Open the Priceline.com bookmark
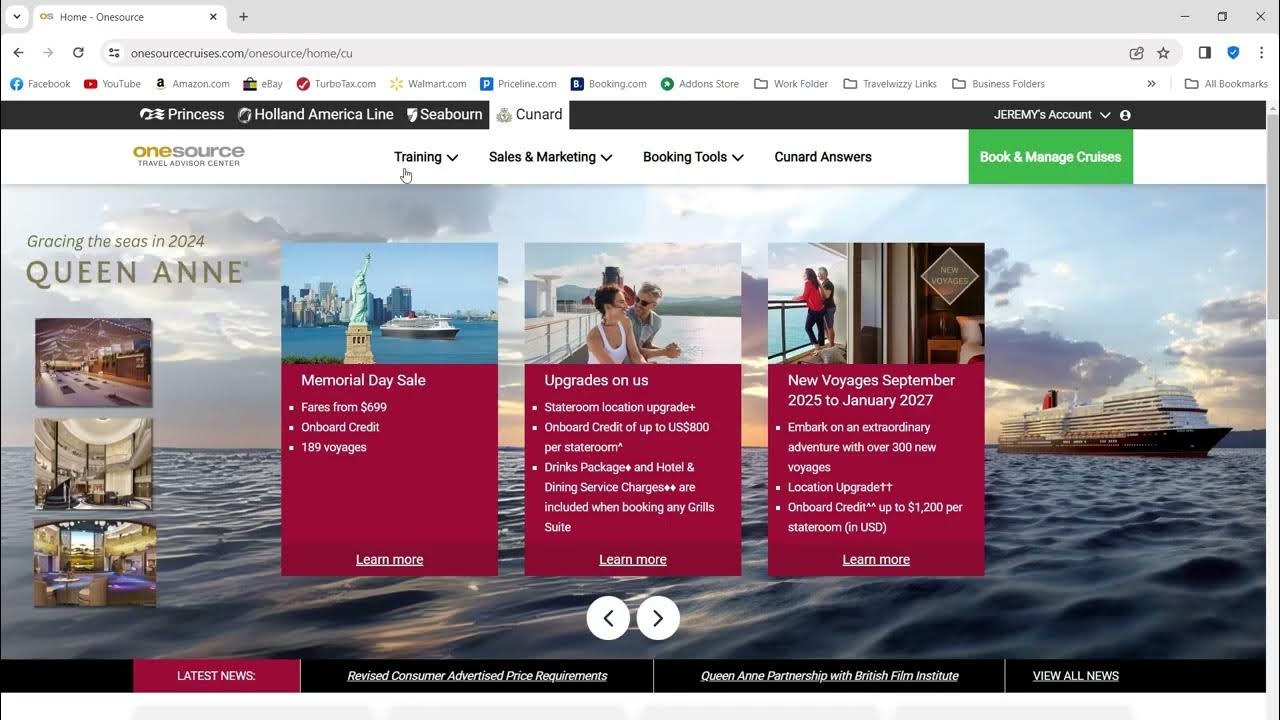Viewport: 1280px width, 720px height. pyautogui.click(x=518, y=84)
